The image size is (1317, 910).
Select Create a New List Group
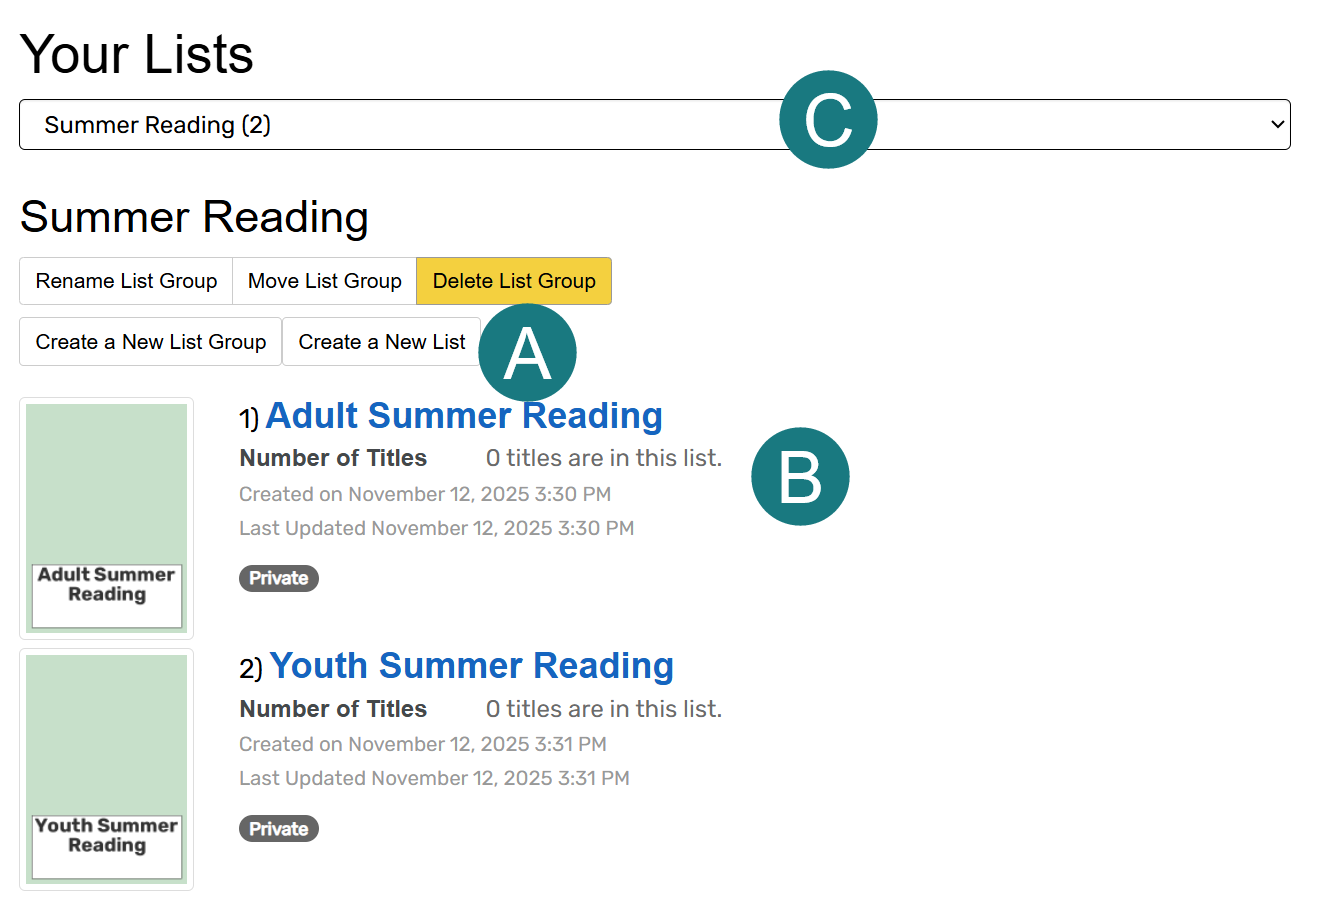tap(151, 342)
